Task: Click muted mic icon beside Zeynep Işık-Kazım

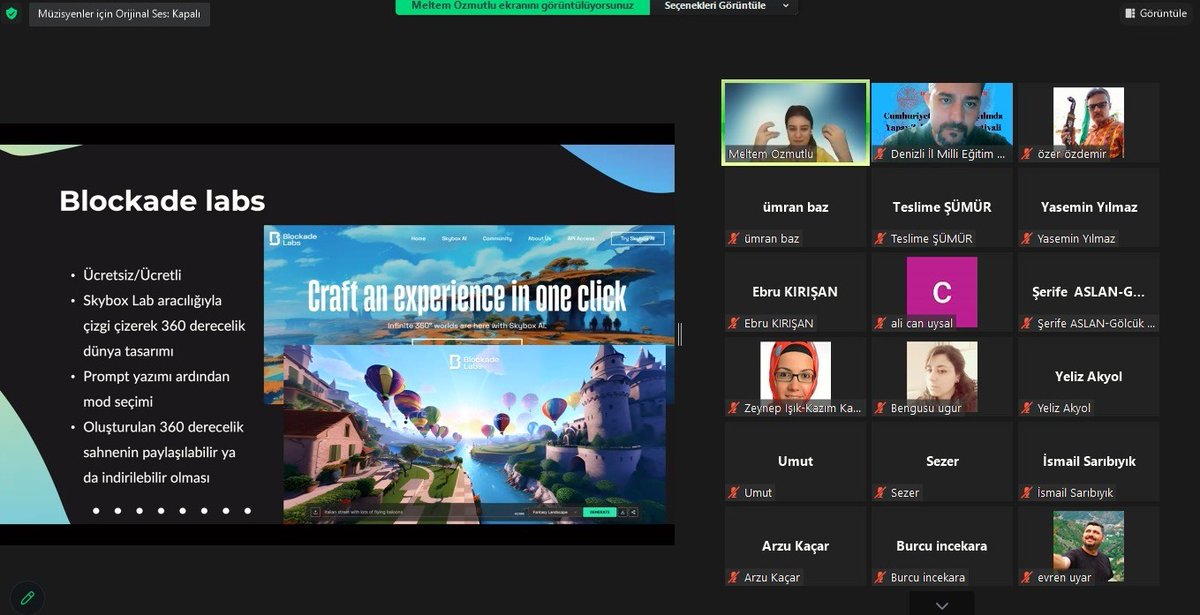Action: tap(735, 408)
